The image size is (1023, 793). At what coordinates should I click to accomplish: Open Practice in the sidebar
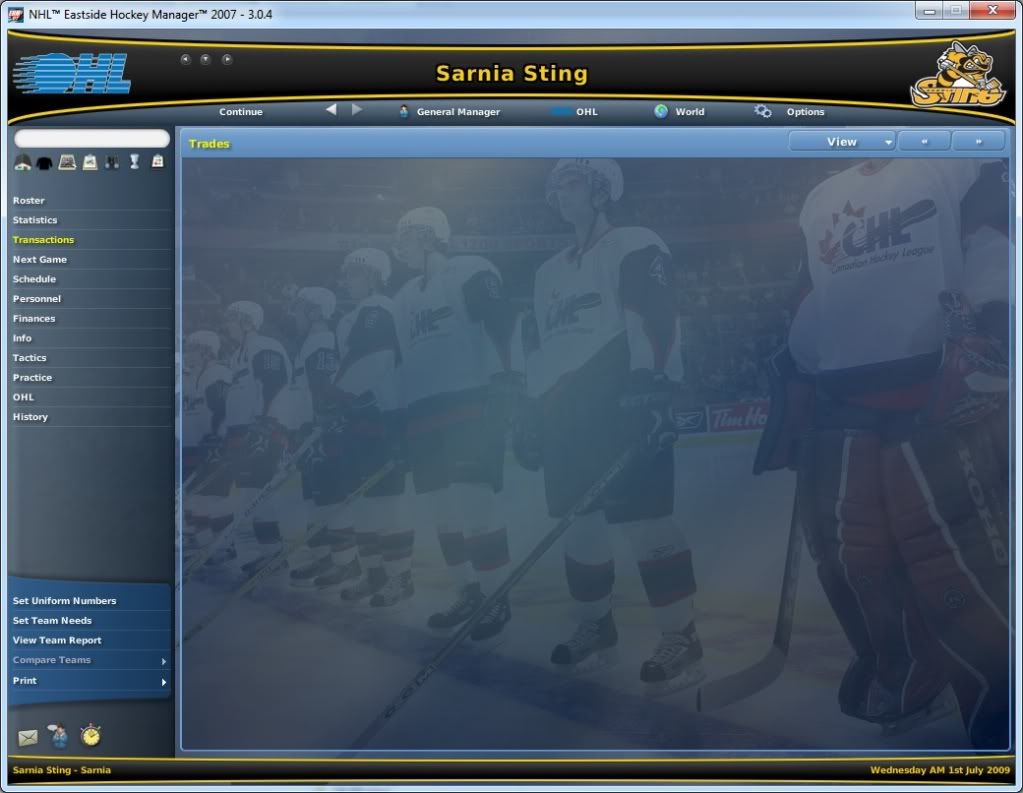[x=33, y=377]
